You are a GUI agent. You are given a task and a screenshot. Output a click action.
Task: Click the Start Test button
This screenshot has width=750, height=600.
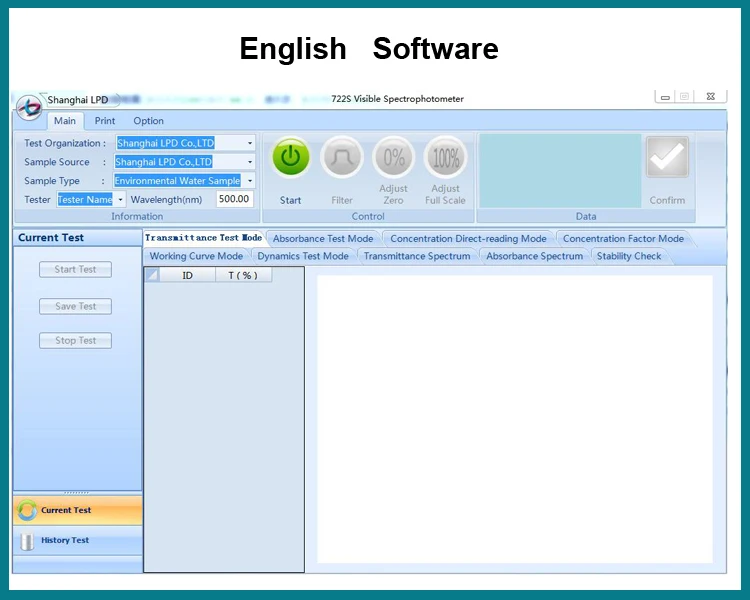coord(75,269)
